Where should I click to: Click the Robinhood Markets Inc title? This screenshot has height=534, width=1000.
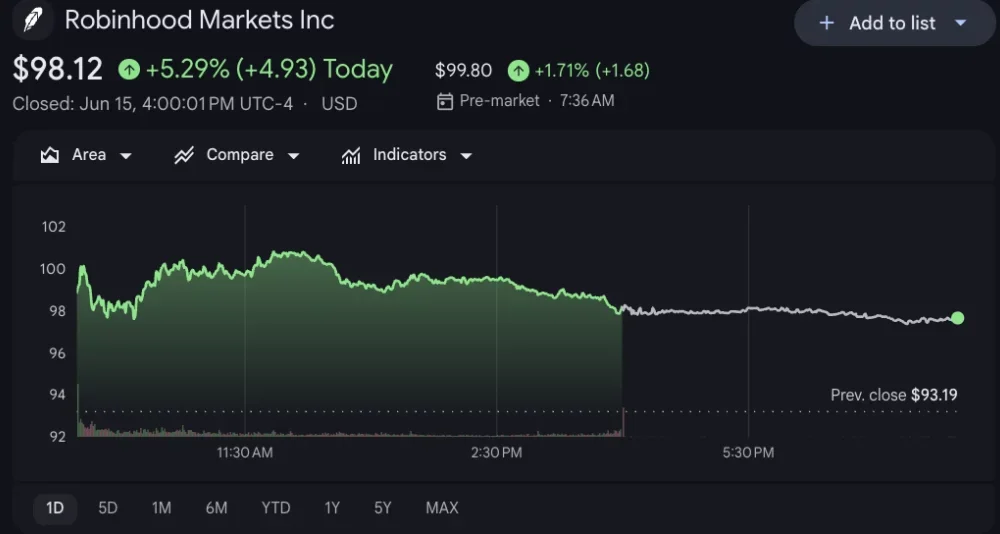click(199, 20)
